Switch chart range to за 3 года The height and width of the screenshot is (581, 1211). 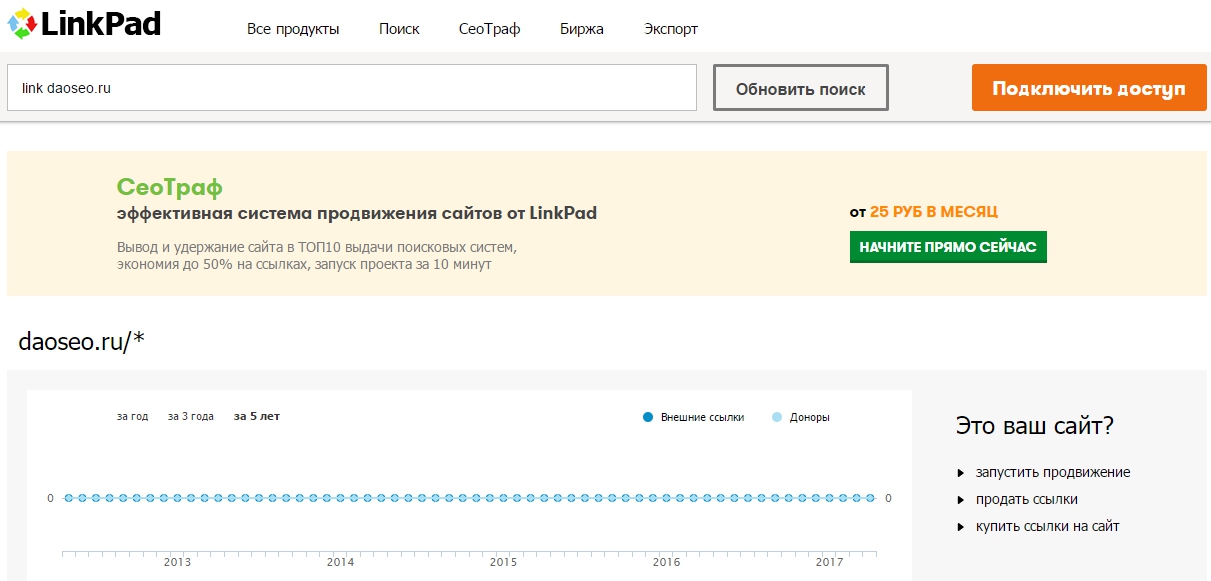coord(190,416)
